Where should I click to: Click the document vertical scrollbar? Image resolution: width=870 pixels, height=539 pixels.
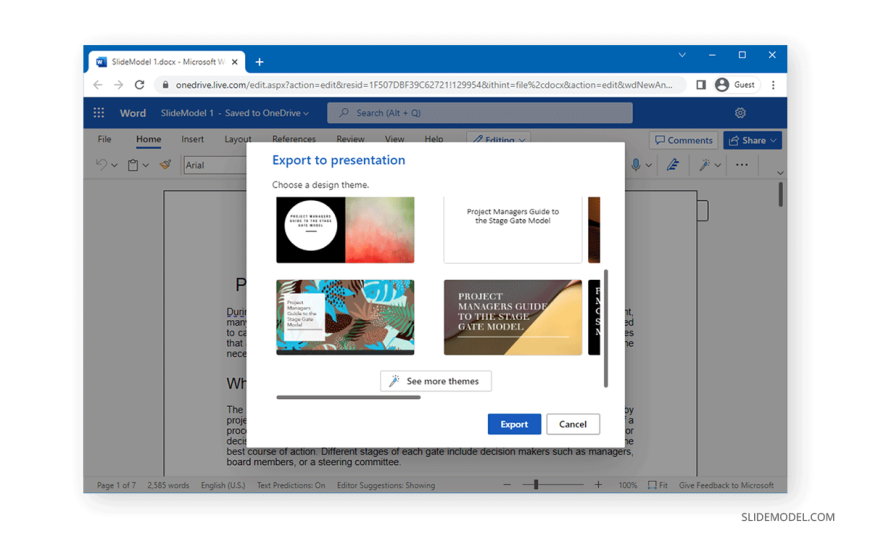pyautogui.click(x=781, y=195)
